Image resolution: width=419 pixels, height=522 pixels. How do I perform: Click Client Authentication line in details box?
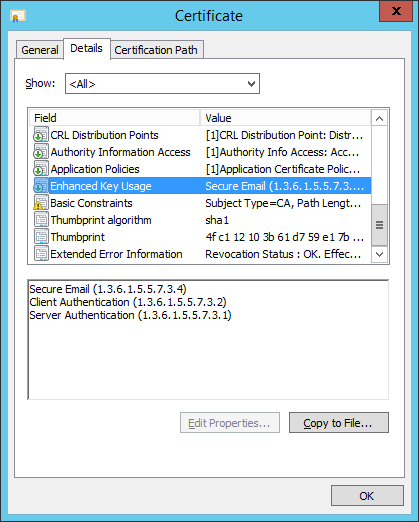tap(128, 302)
